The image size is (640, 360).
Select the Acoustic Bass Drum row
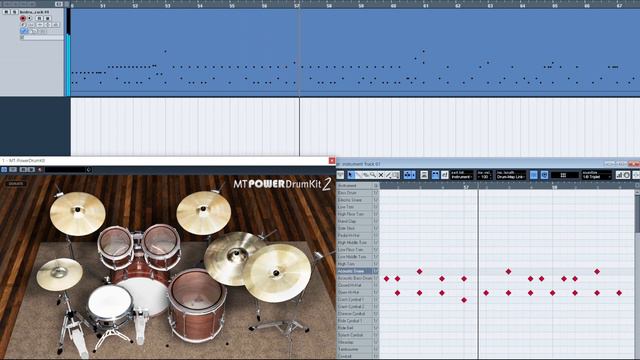(355, 278)
